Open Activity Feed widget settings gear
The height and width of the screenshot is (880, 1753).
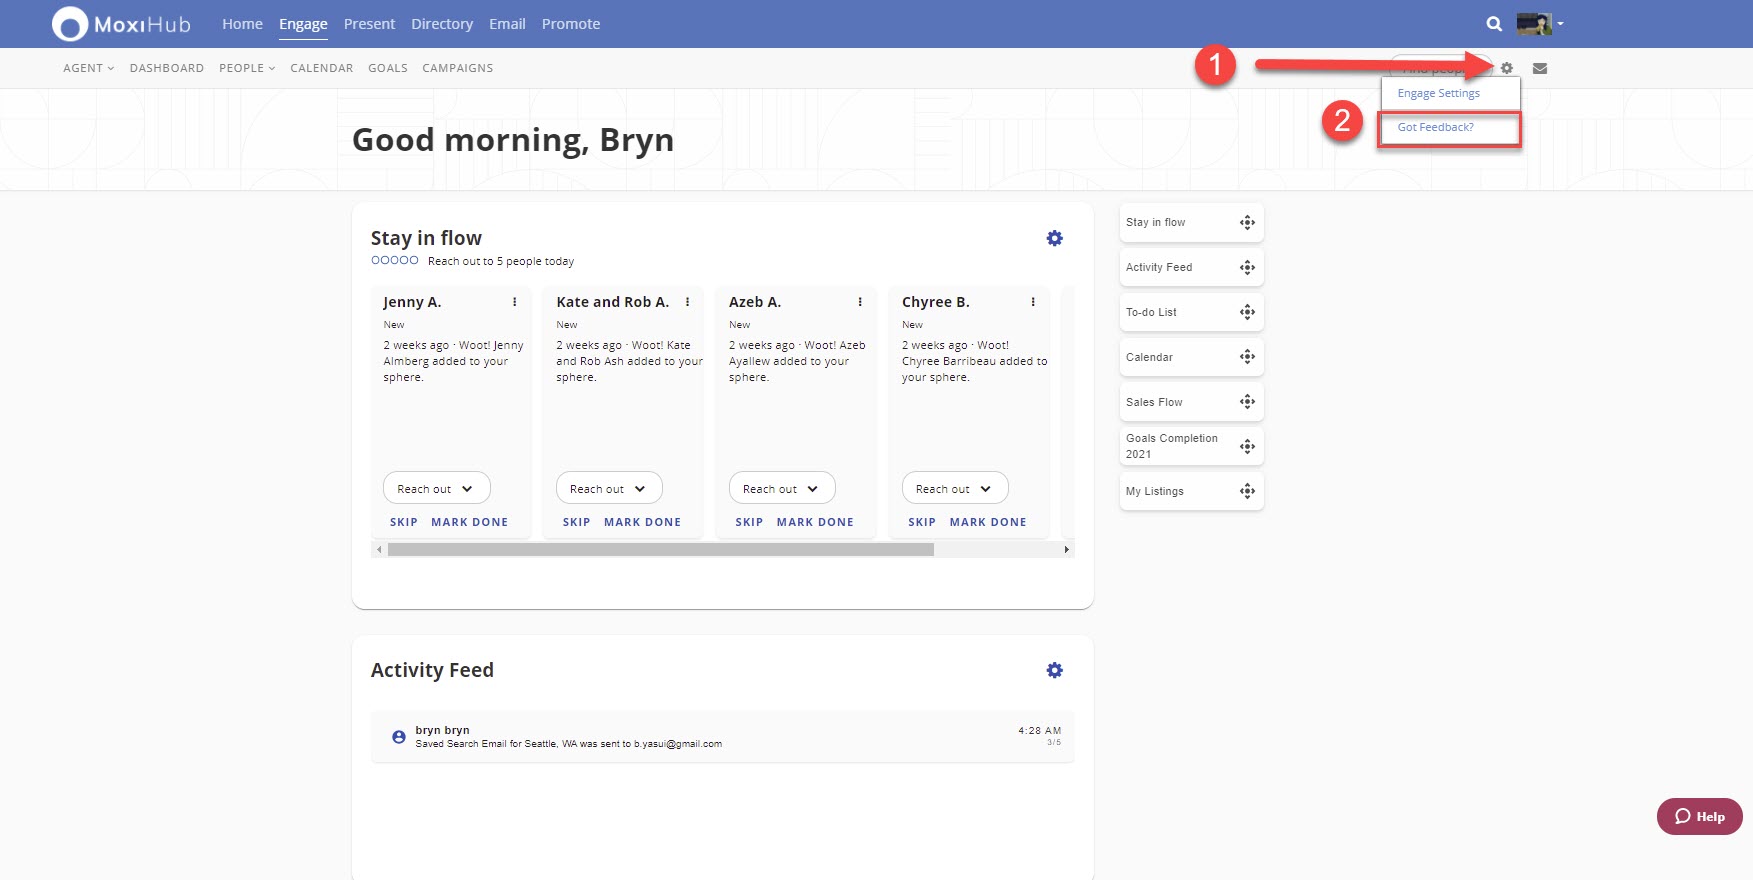coord(1054,670)
